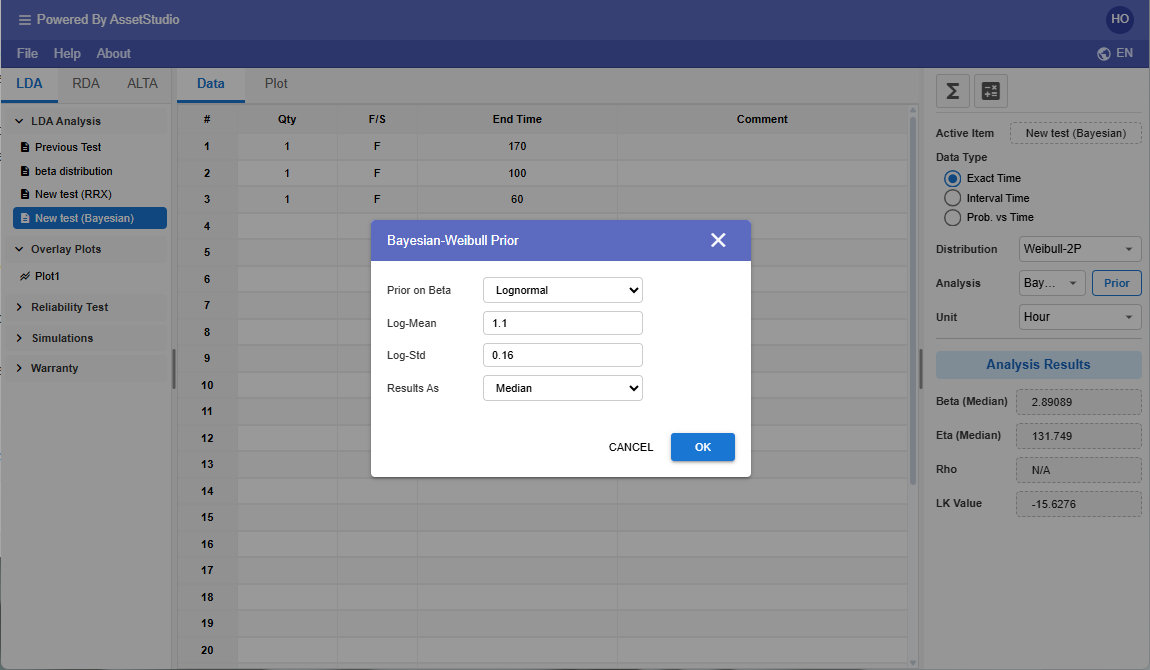
Task: Click End Time cell 60
Action: coord(517,199)
